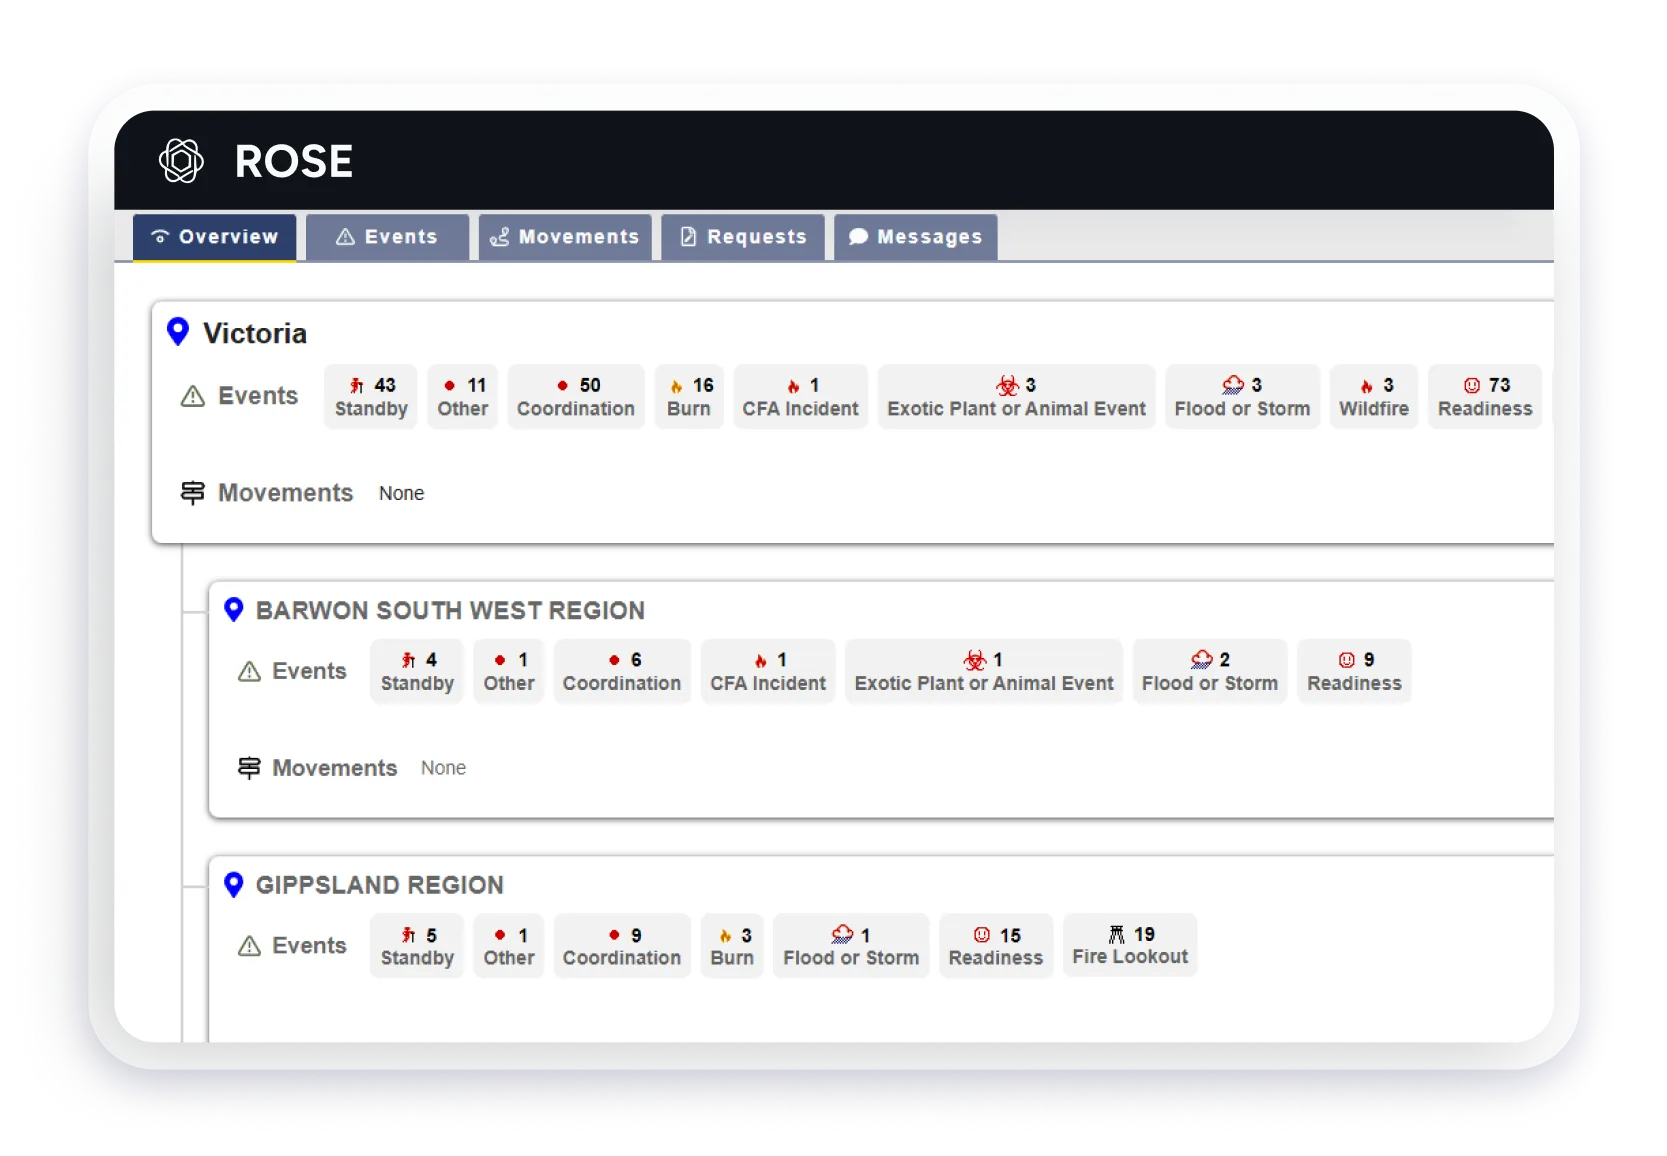Image resolution: width=1667 pixels, height=1156 pixels.
Task: Click the 9 Readiness chip in Barwon region
Action: click(x=1355, y=671)
